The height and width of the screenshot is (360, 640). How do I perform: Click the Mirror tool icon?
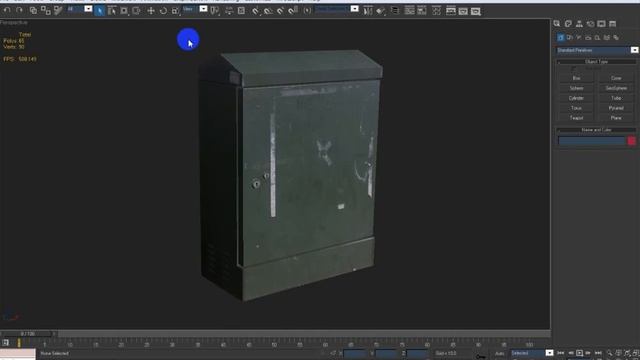367,11
